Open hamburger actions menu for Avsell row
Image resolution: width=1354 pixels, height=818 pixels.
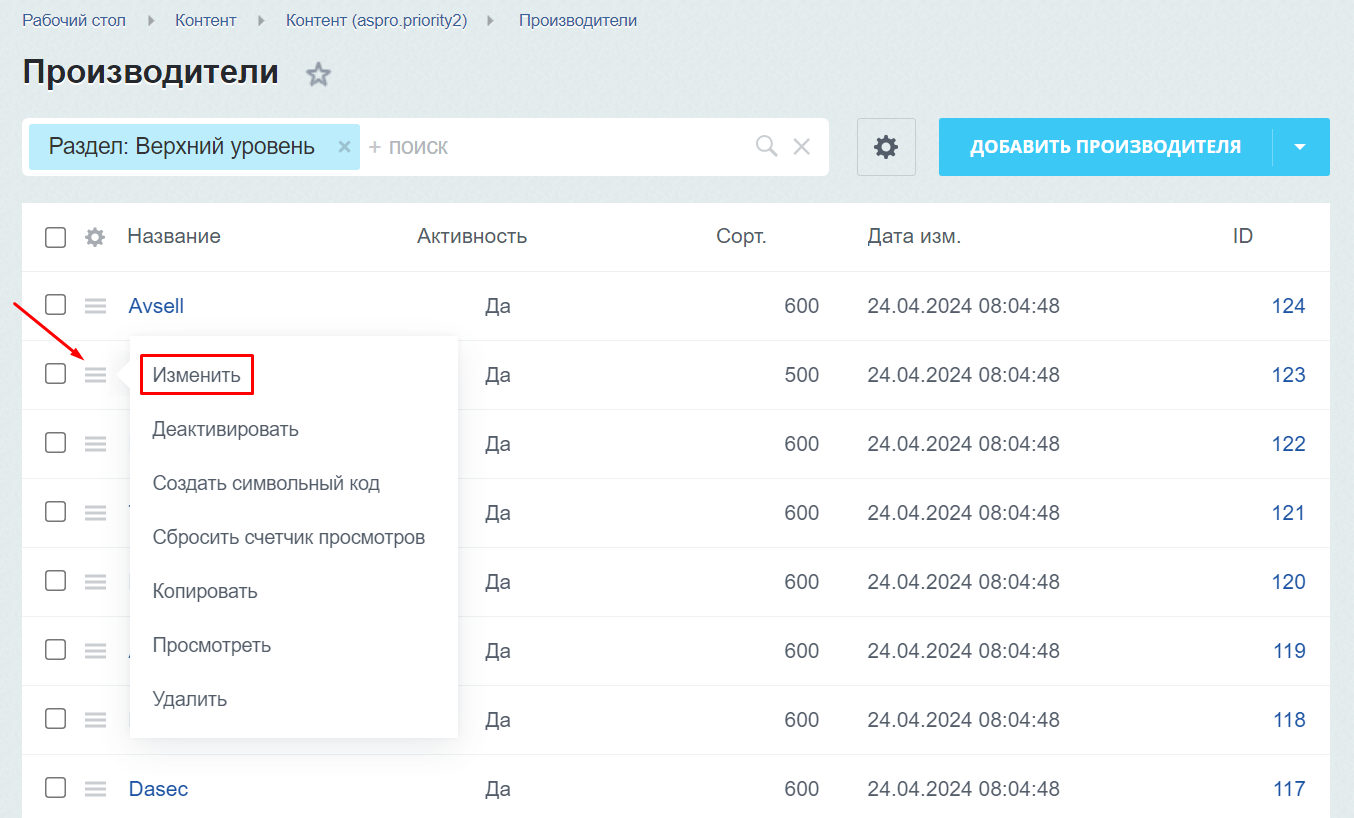tap(95, 306)
